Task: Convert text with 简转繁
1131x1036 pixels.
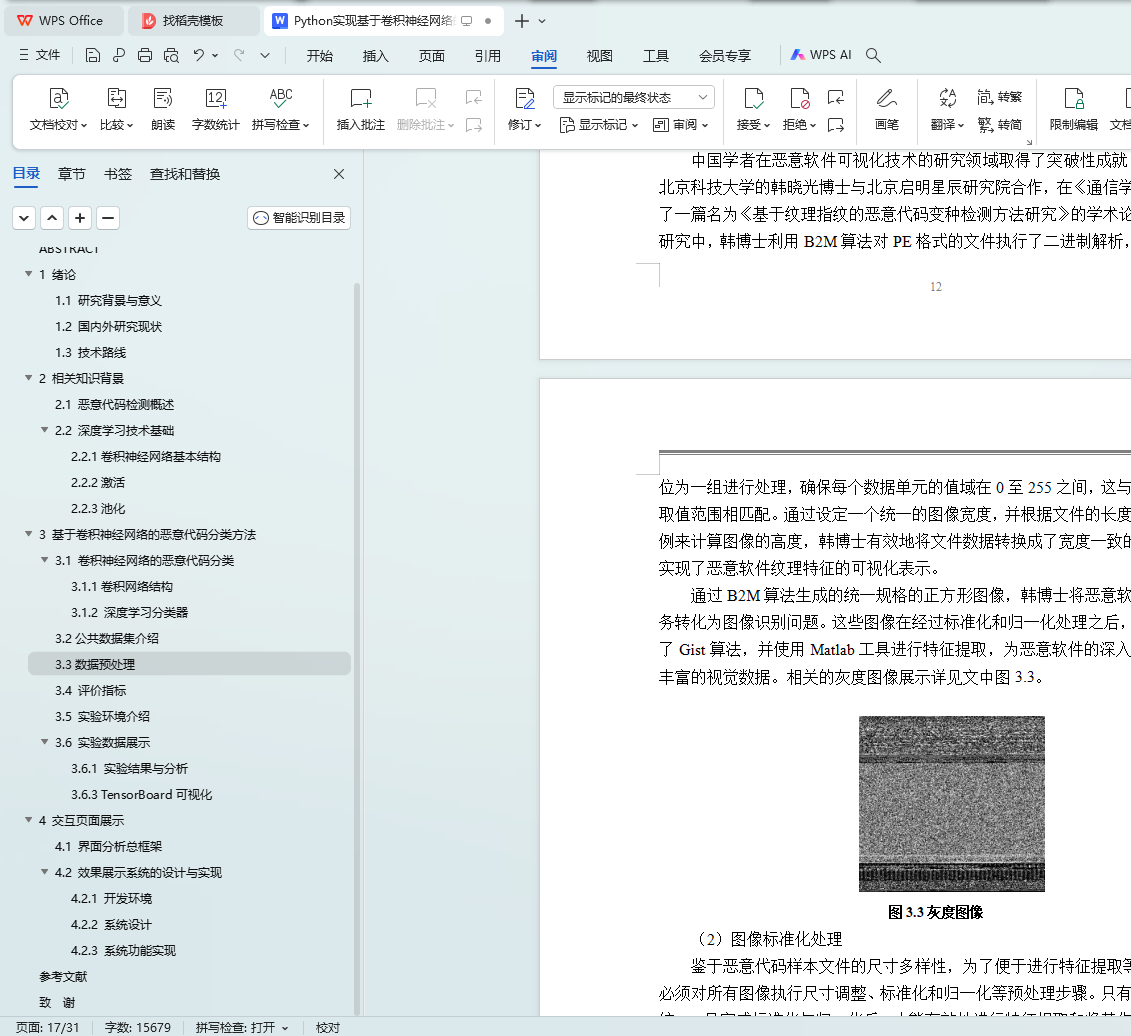Action: click(x=1000, y=97)
